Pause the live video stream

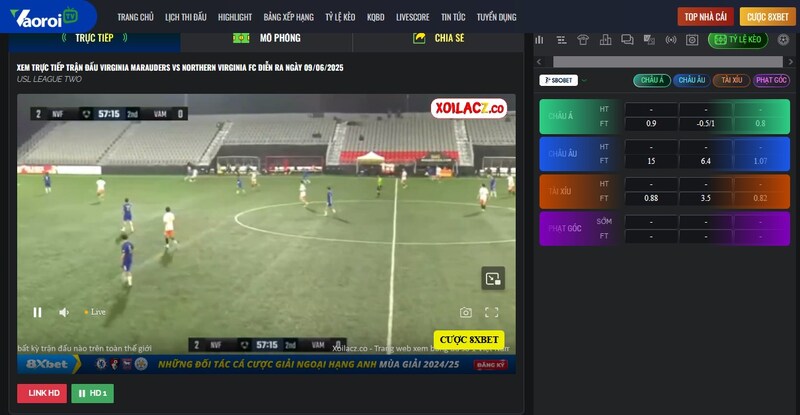click(x=37, y=312)
